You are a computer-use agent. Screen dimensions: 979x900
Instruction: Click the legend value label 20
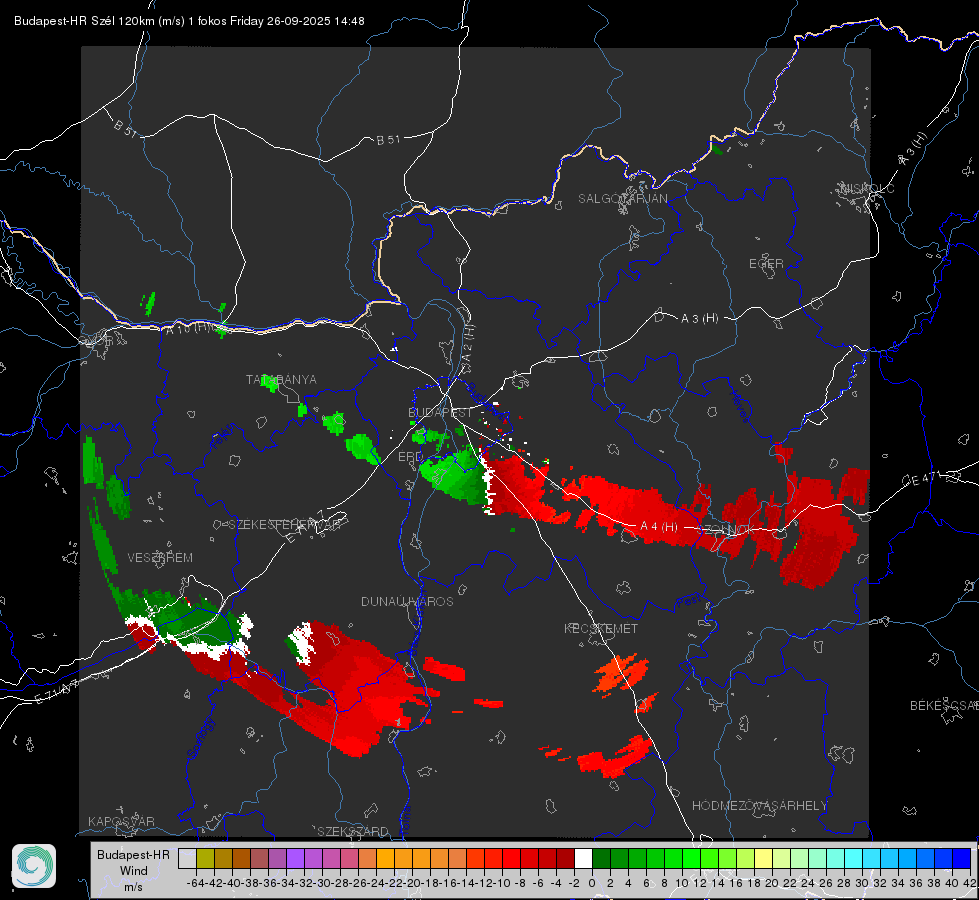(772, 883)
